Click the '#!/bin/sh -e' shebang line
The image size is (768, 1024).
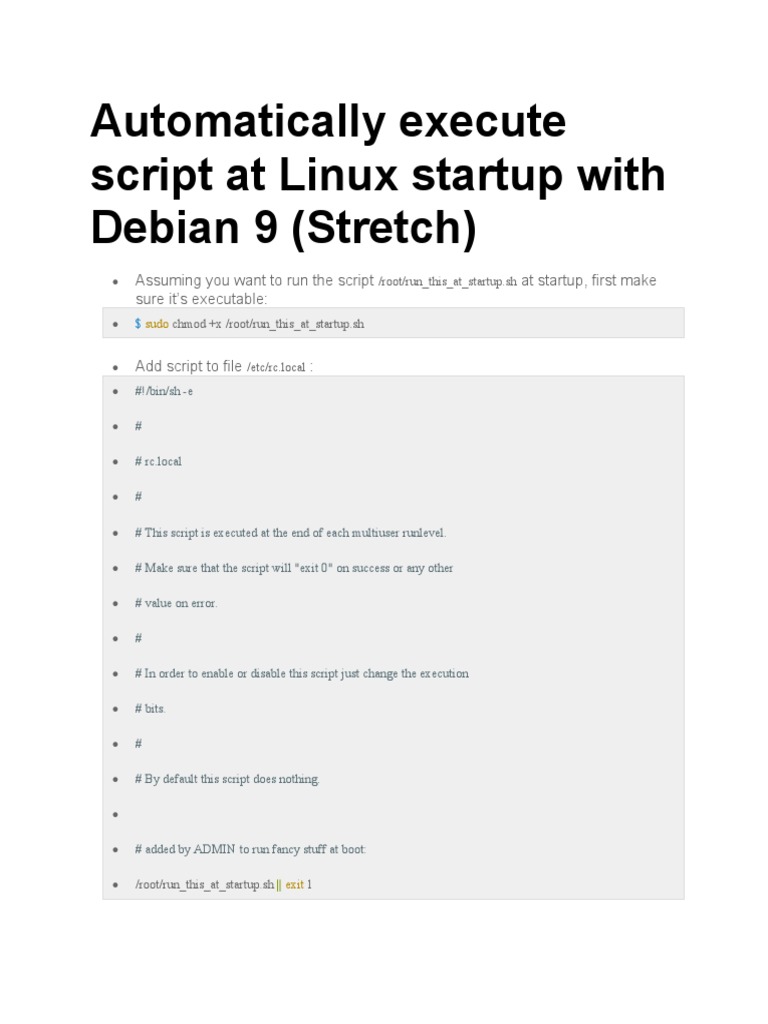coord(164,391)
